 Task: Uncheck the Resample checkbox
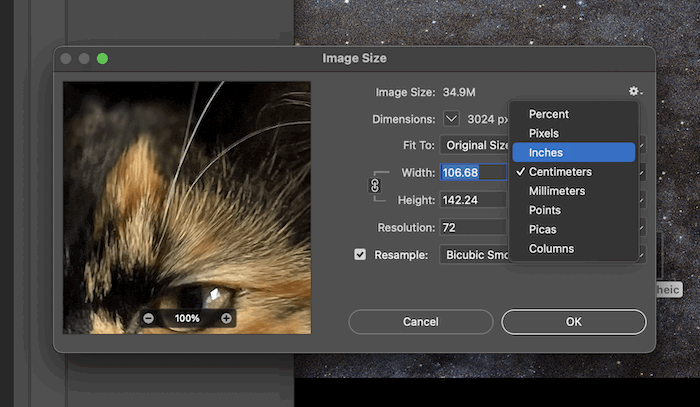[x=360, y=254]
